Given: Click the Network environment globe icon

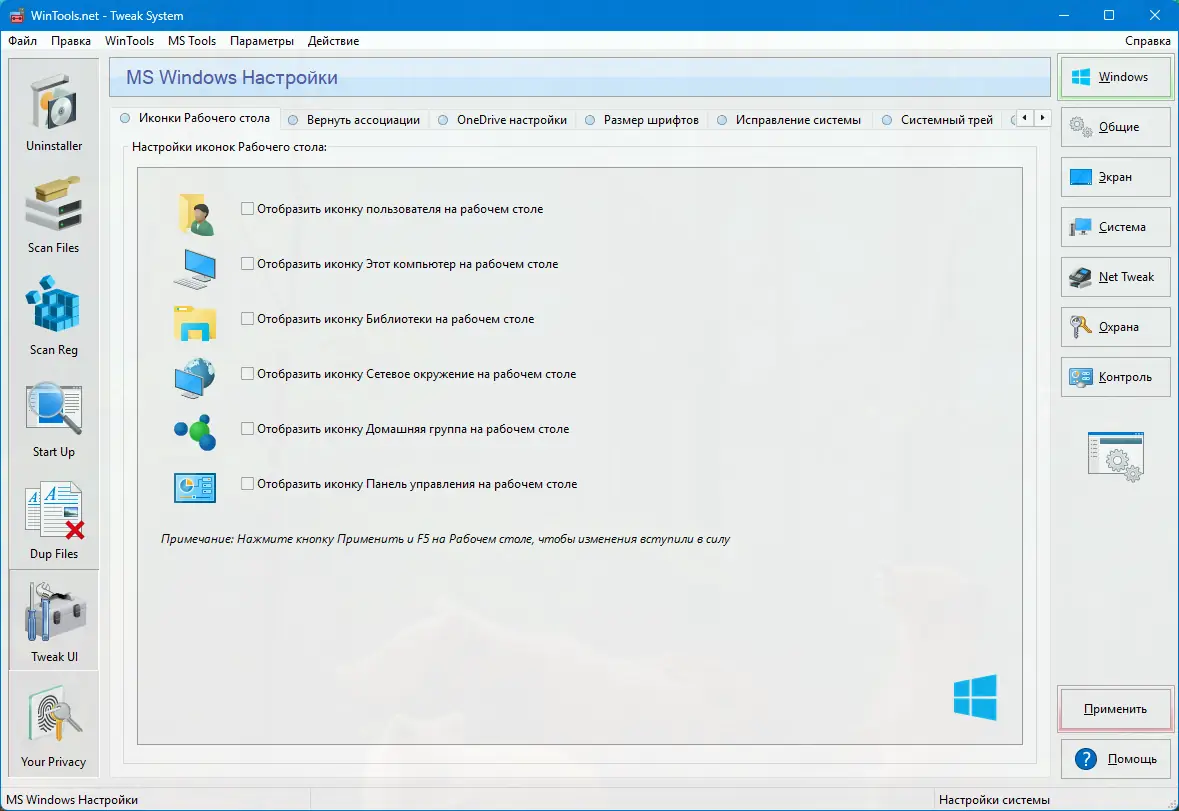Looking at the screenshot, I should tap(195, 377).
